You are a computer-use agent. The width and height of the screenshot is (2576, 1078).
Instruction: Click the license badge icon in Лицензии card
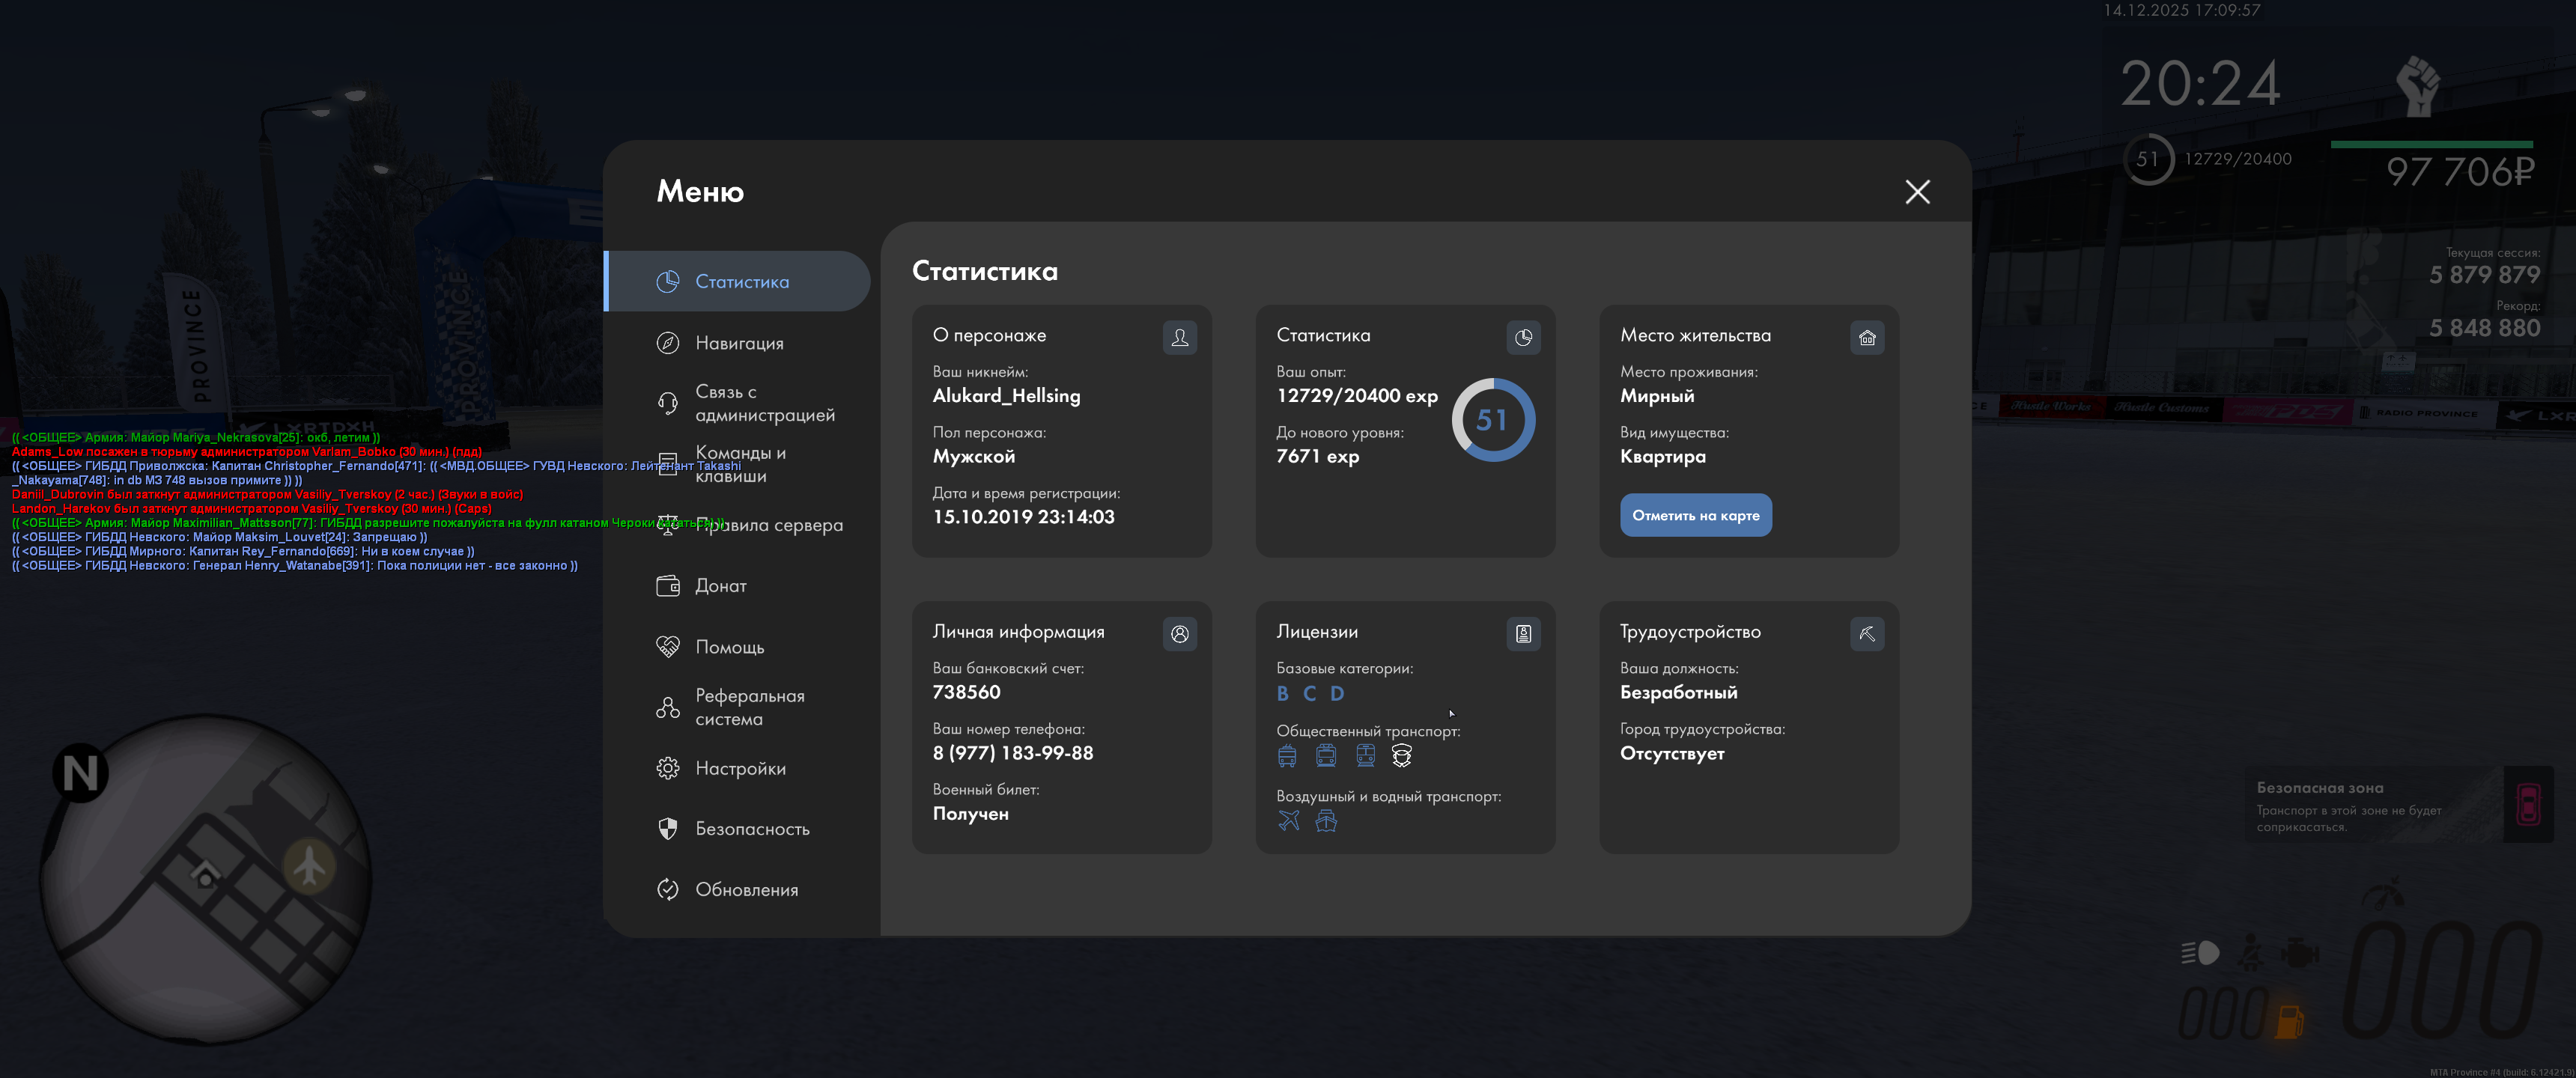coord(1522,634)
